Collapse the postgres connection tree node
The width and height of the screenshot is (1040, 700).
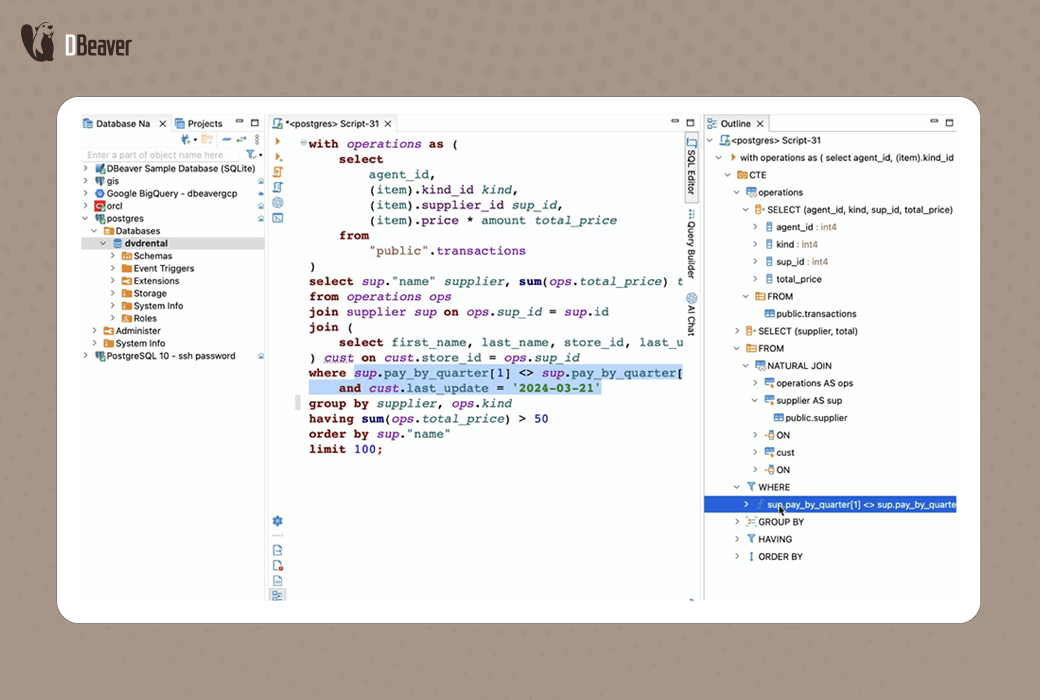[x=86, y=218]
